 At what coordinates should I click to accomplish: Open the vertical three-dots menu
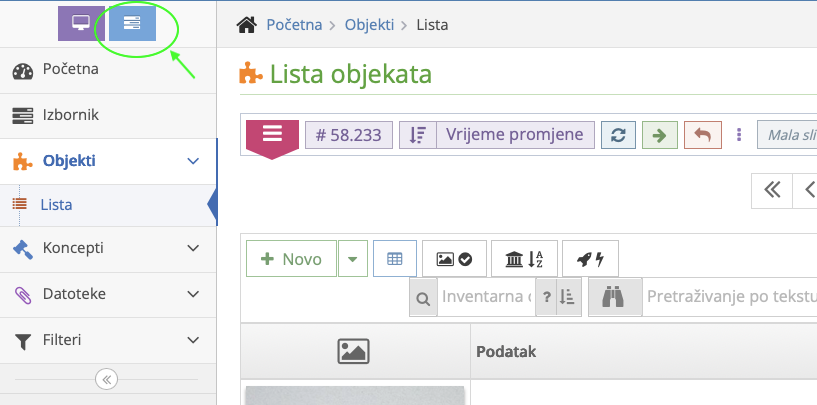click(739, 136)
